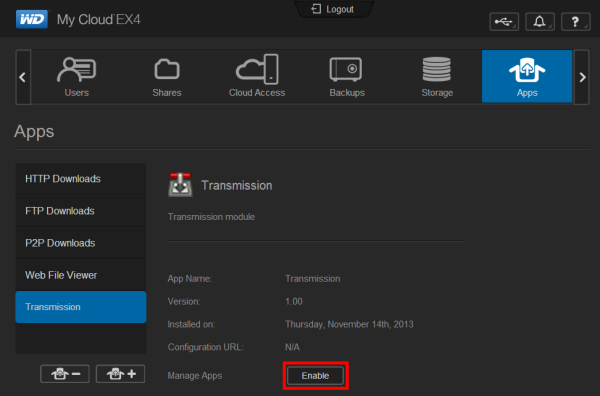This screenshot has height=396, width=600.
Task: Open the alerts bell icon
Action: pos(540,21)
